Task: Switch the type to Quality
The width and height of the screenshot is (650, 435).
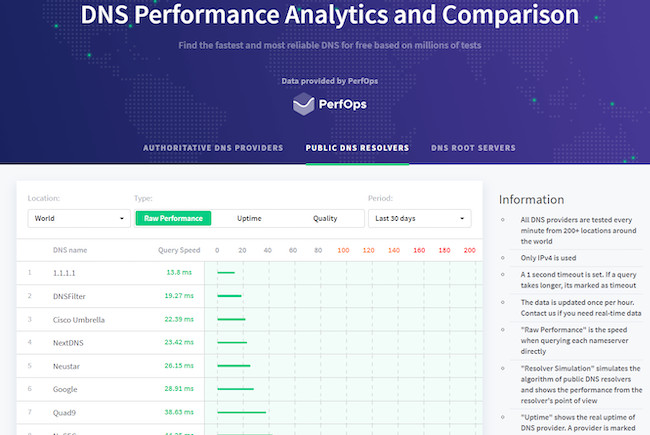Action: (x=325, y=218)
